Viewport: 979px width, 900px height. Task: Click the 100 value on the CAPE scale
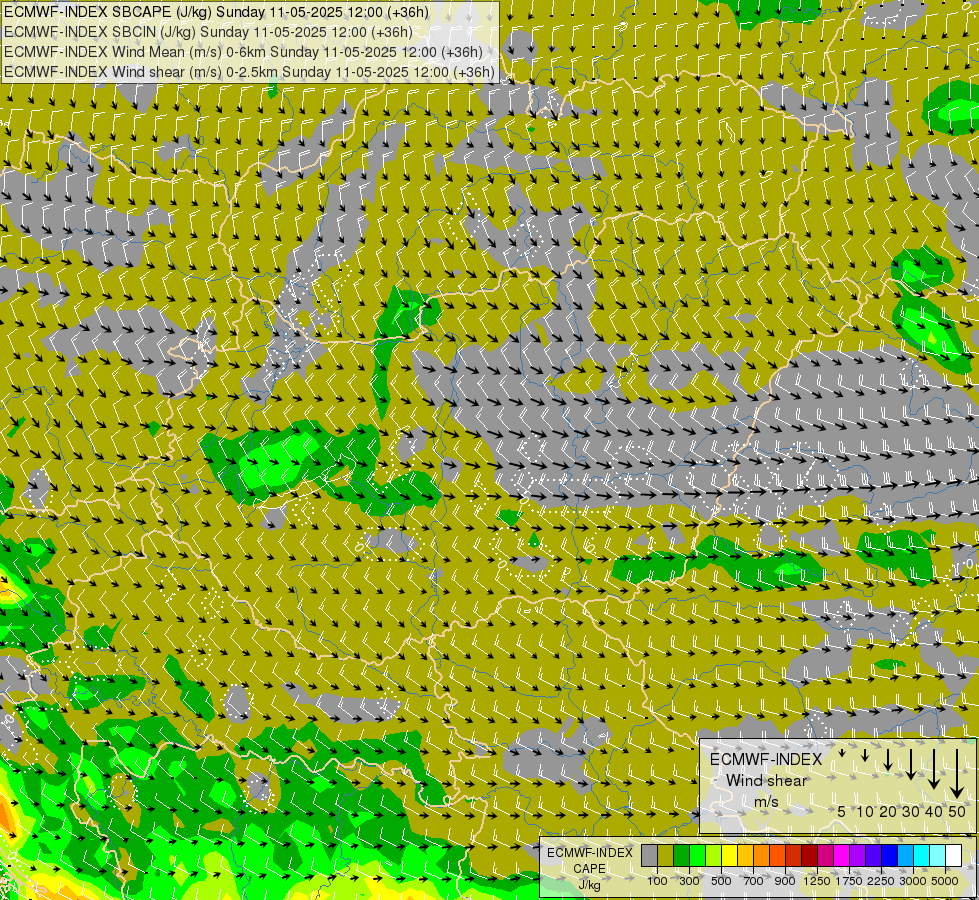tap(657, 881)
